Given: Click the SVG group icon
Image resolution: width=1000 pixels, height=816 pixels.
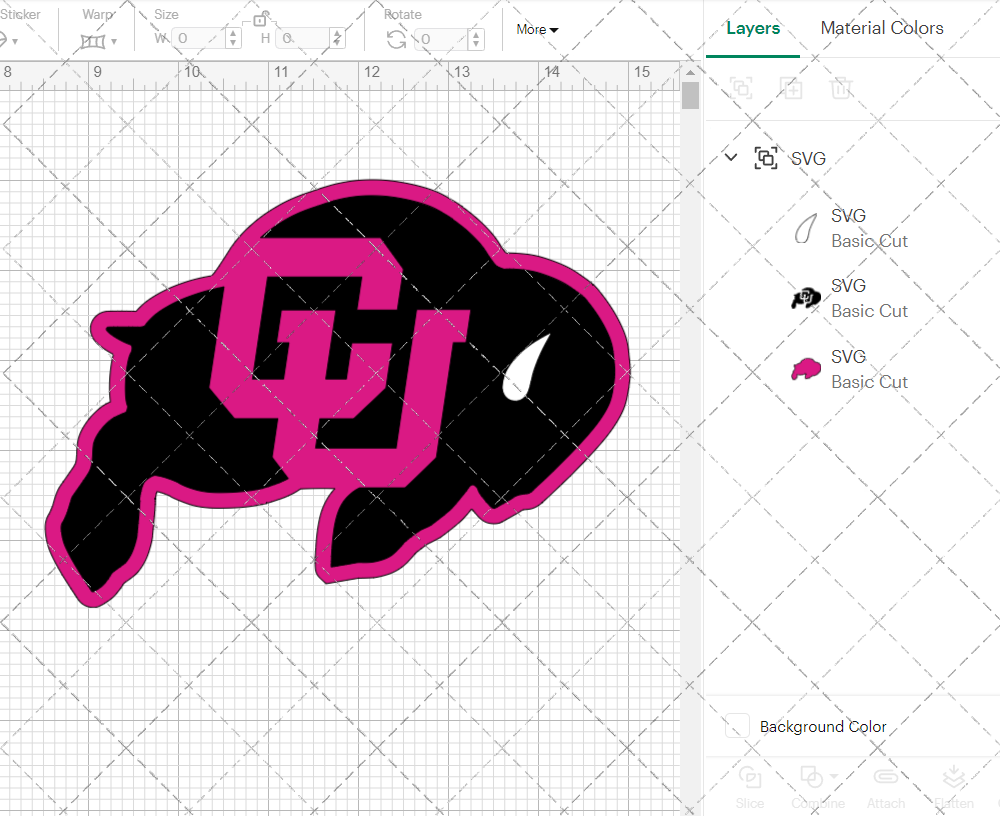Looking at the screenshot, I should click(766, 158).
